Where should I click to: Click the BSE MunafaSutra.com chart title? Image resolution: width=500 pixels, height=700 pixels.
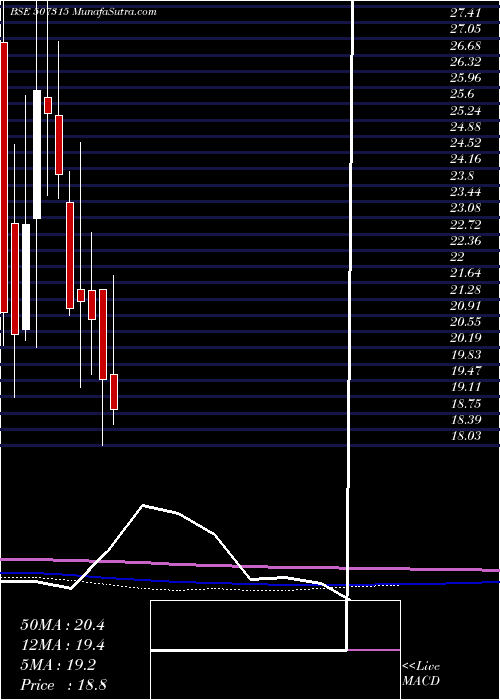pos(83,12)
